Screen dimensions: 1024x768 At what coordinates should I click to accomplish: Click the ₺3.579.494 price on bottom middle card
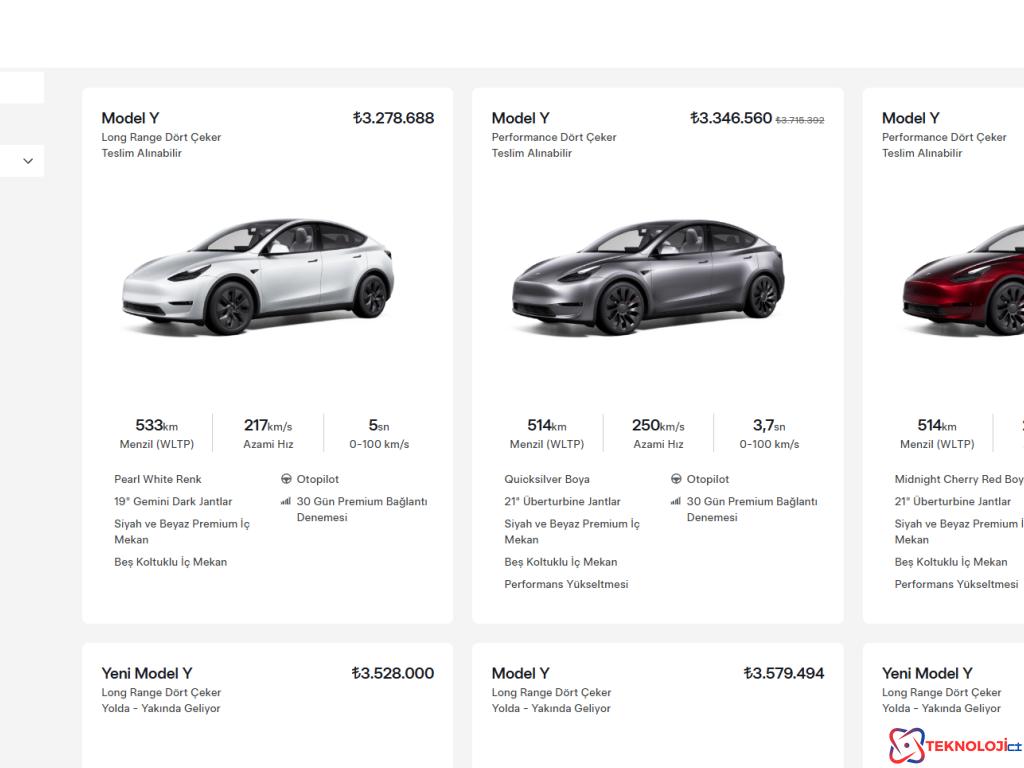tap(783, 673)
